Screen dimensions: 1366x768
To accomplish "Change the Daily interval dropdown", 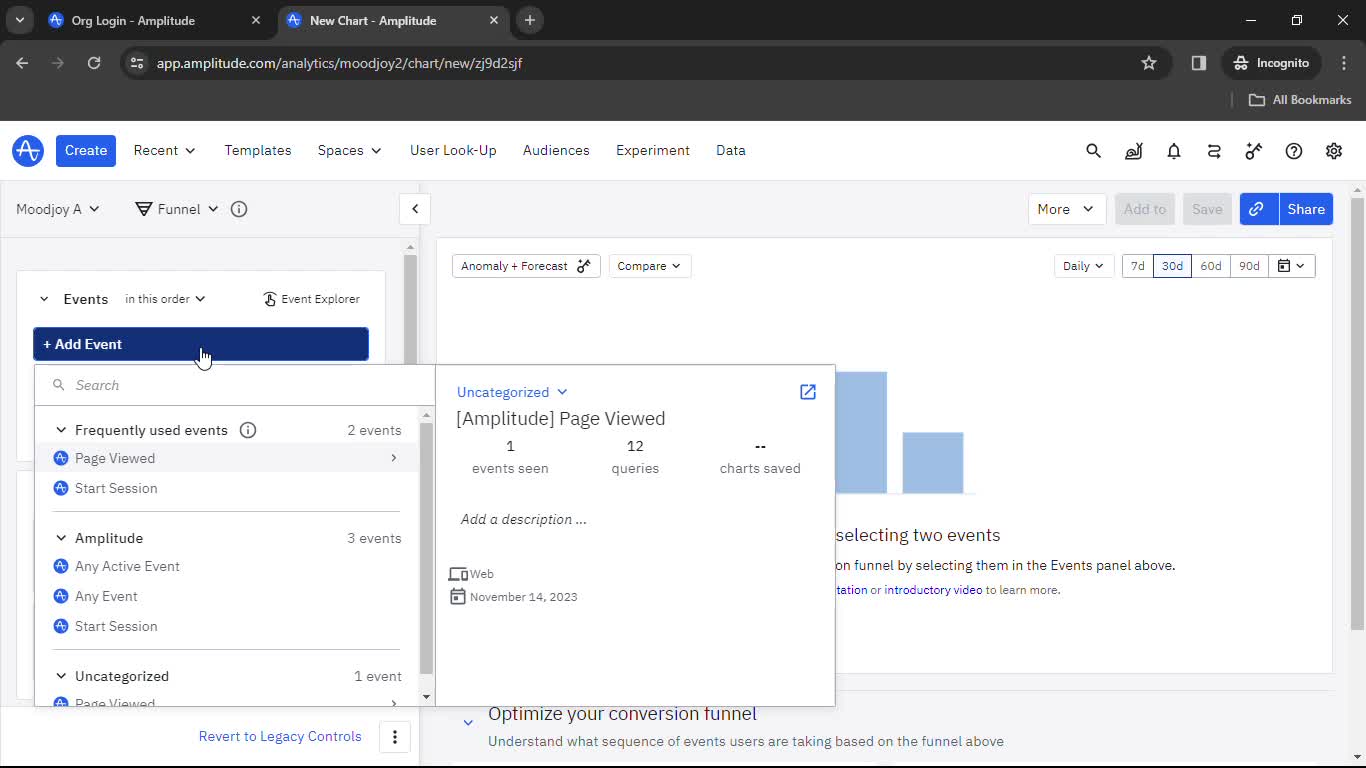I will pos(1083,266).
